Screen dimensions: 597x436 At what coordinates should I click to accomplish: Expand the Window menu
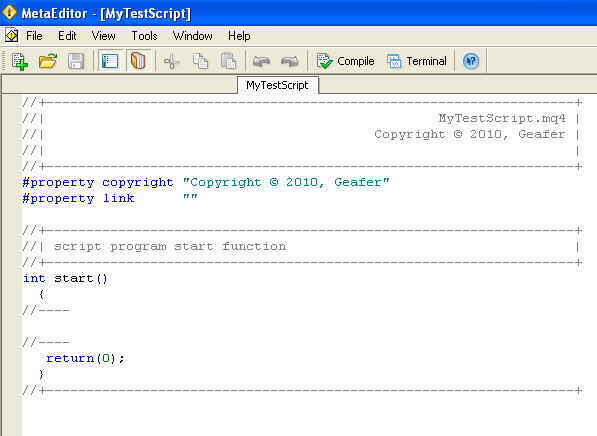click(x=193, y=36)
